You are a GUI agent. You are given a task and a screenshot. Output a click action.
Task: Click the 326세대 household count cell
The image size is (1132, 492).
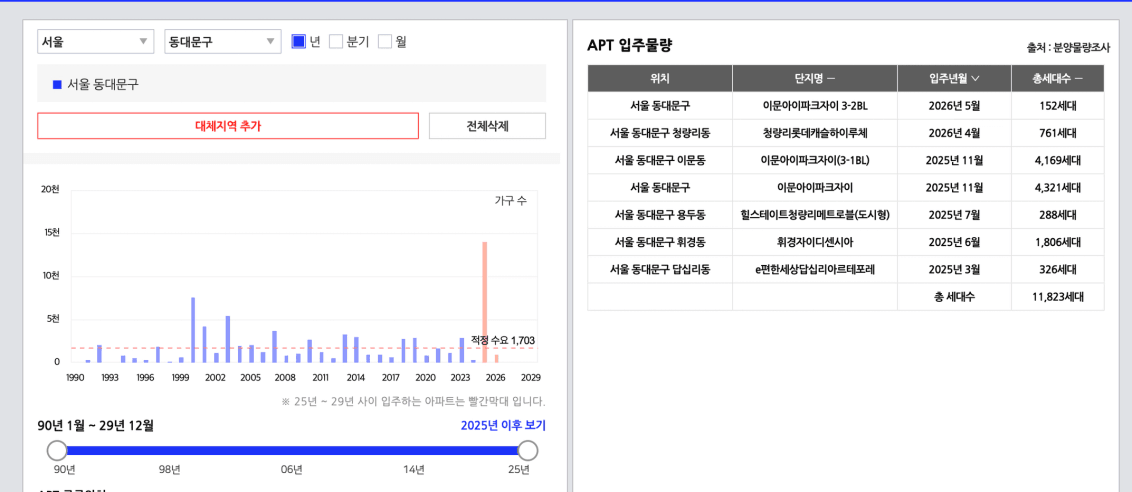coord(1058,269)
